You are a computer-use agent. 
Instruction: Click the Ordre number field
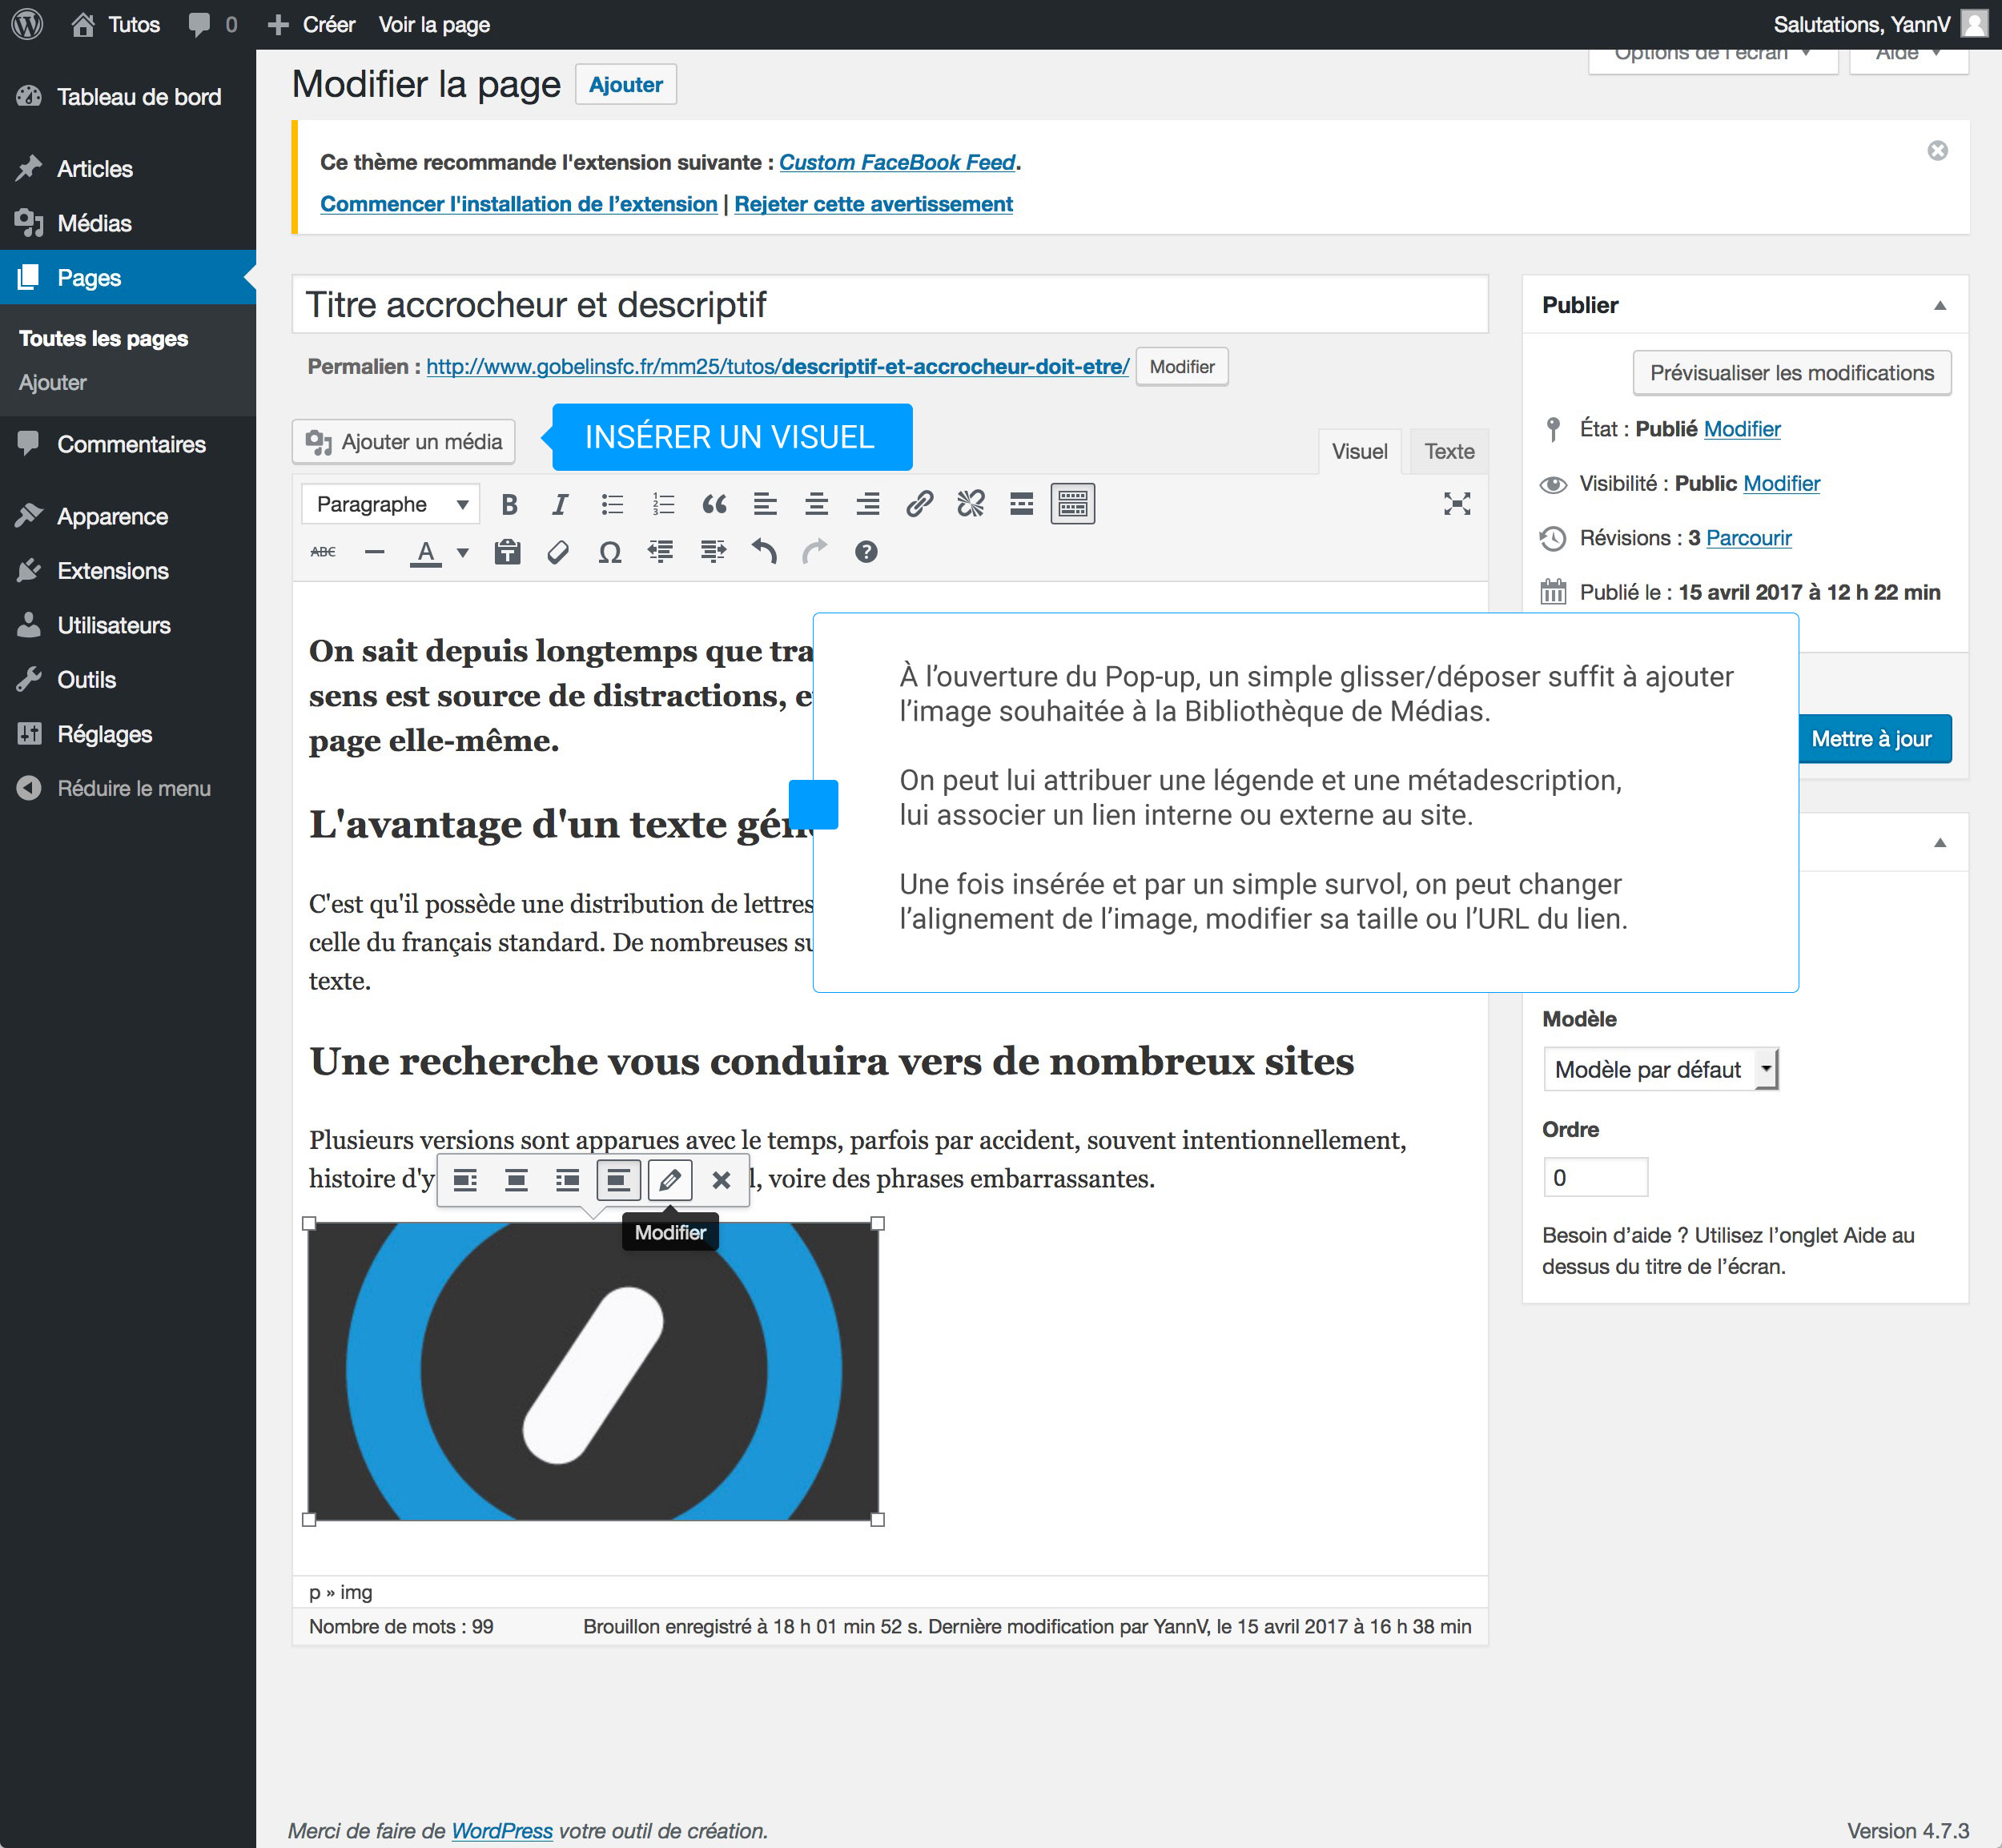point(1596,1178)
